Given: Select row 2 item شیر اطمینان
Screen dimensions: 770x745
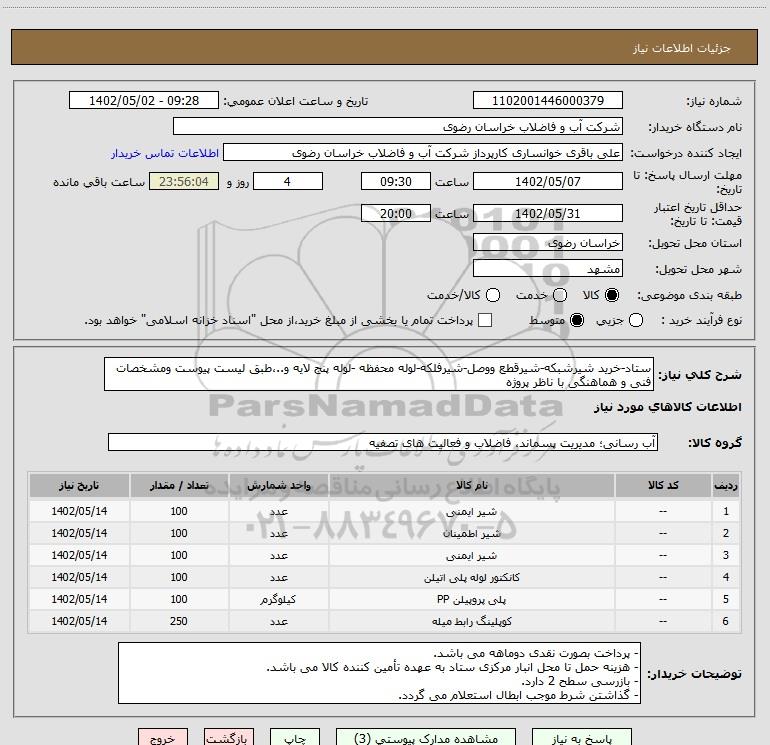Looking at the screenshot, I should [x=471, y=533].
